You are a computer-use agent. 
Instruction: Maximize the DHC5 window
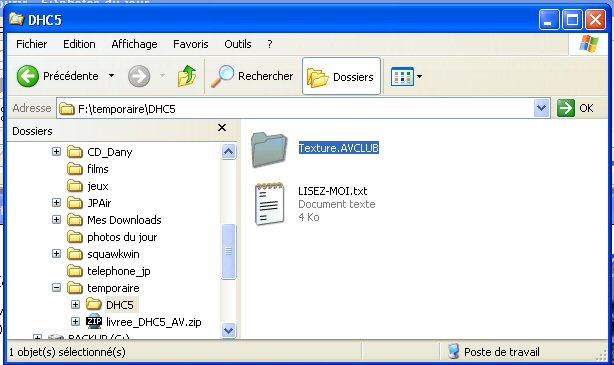pos(572,20)
